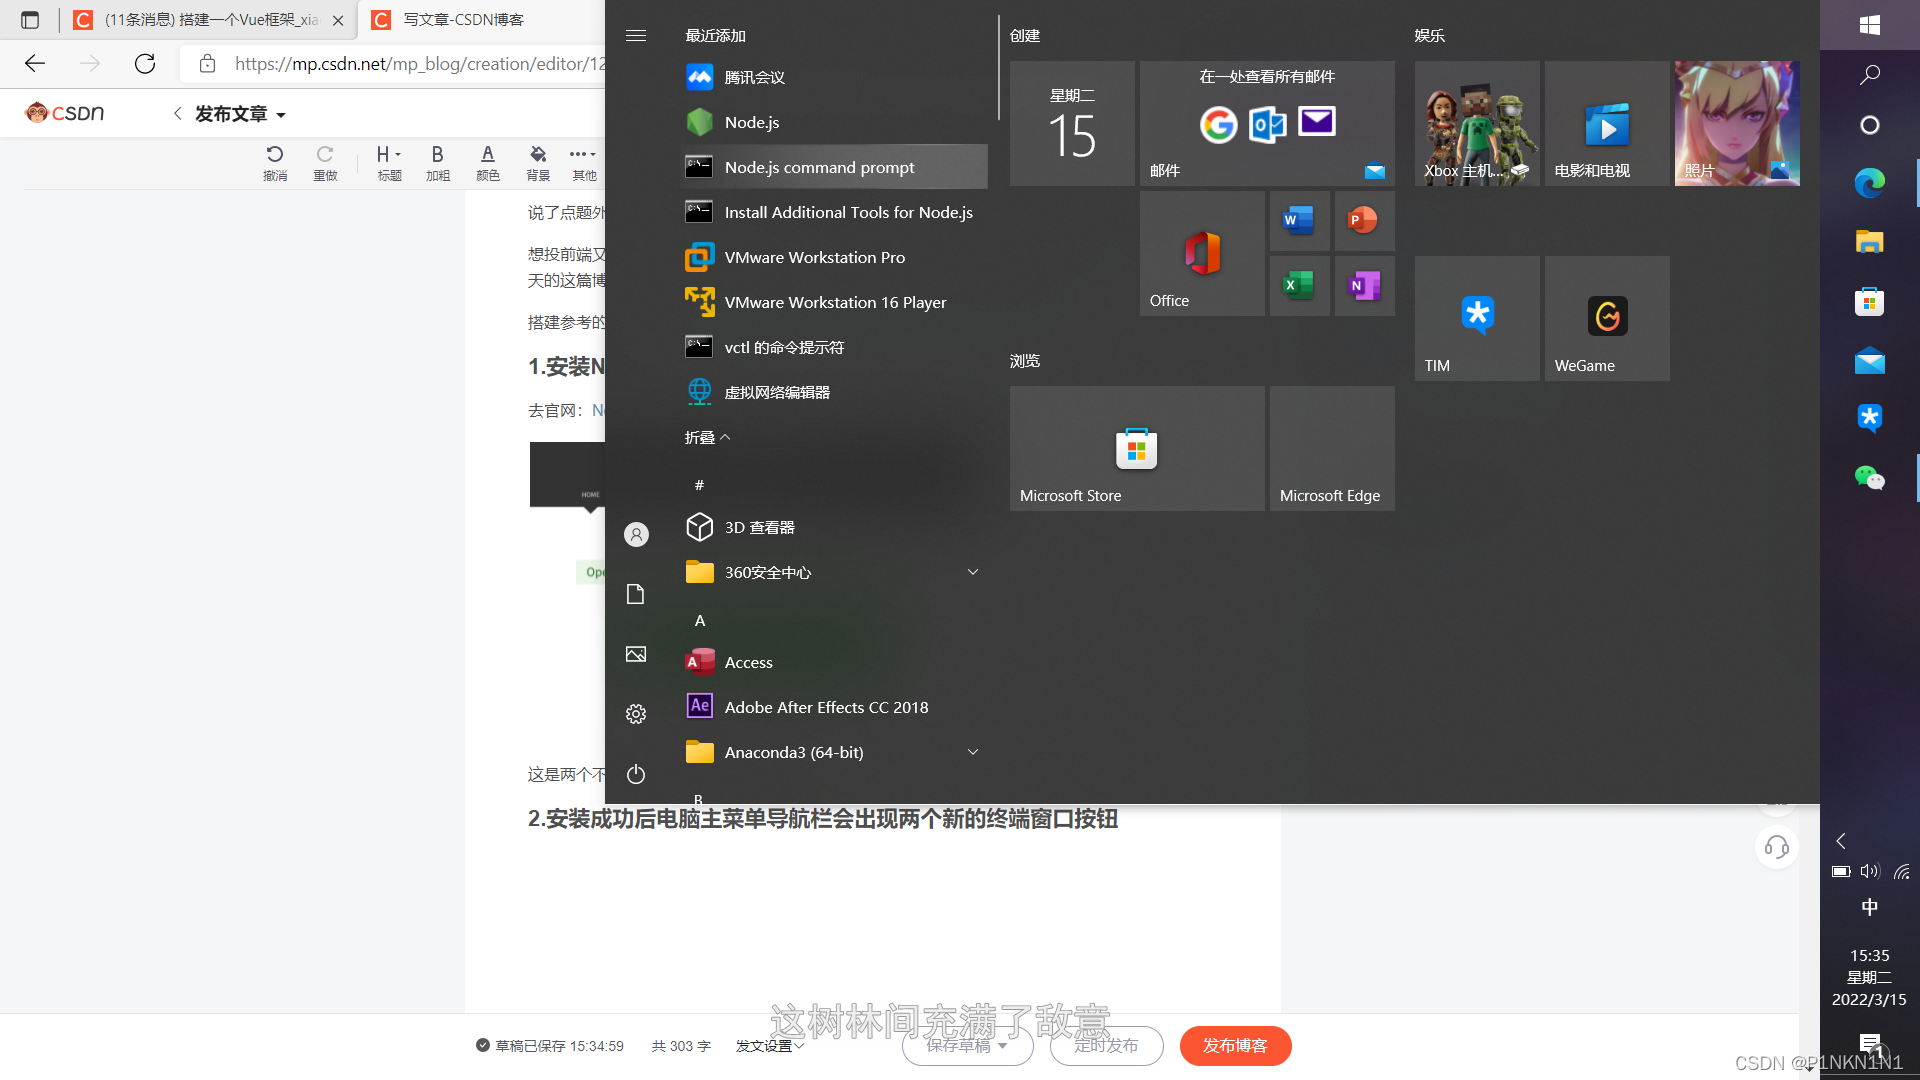
Task: Apply bold with the 加粗 icon
Action: [437, 155]
